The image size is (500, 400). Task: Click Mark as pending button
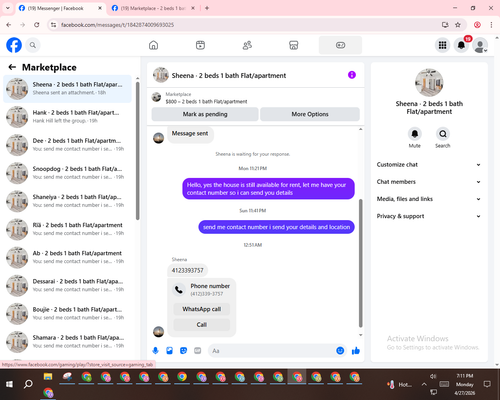(205, 114)
